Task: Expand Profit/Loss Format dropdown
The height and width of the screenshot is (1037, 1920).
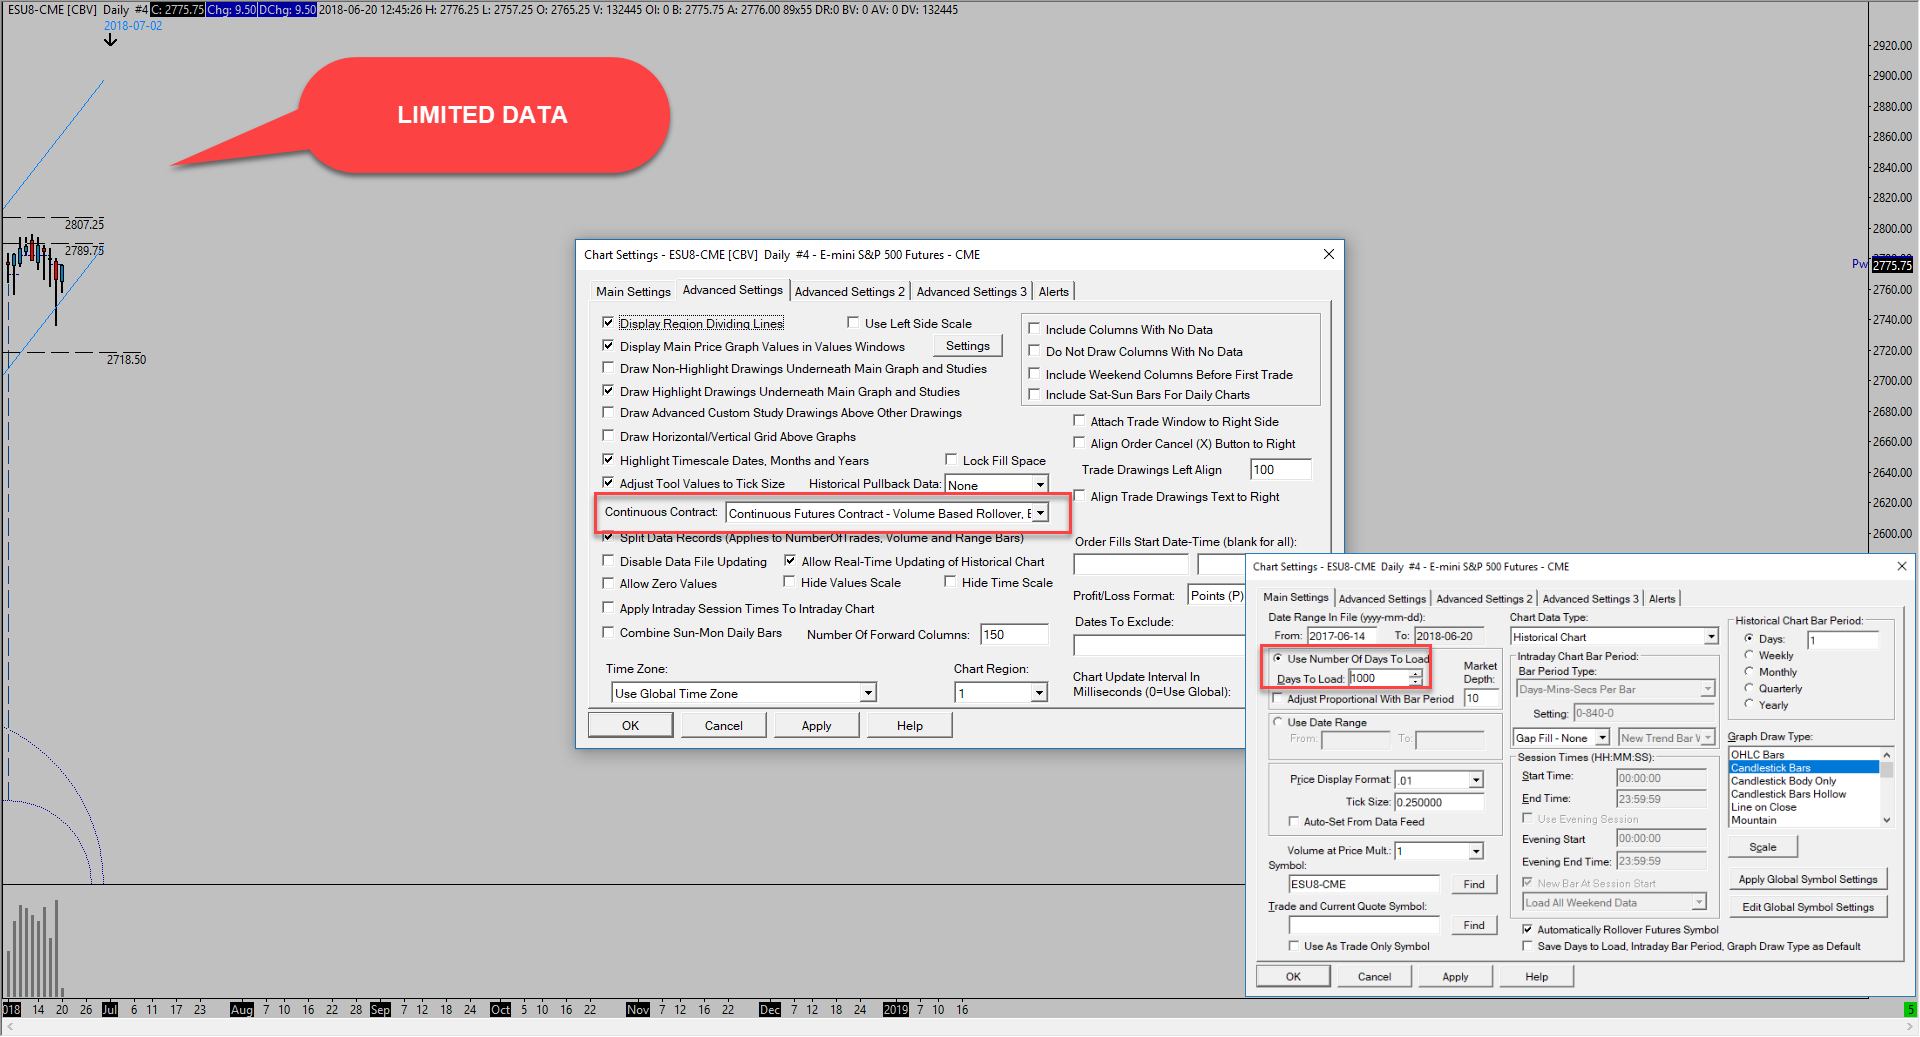Action: click(1216, 595)
